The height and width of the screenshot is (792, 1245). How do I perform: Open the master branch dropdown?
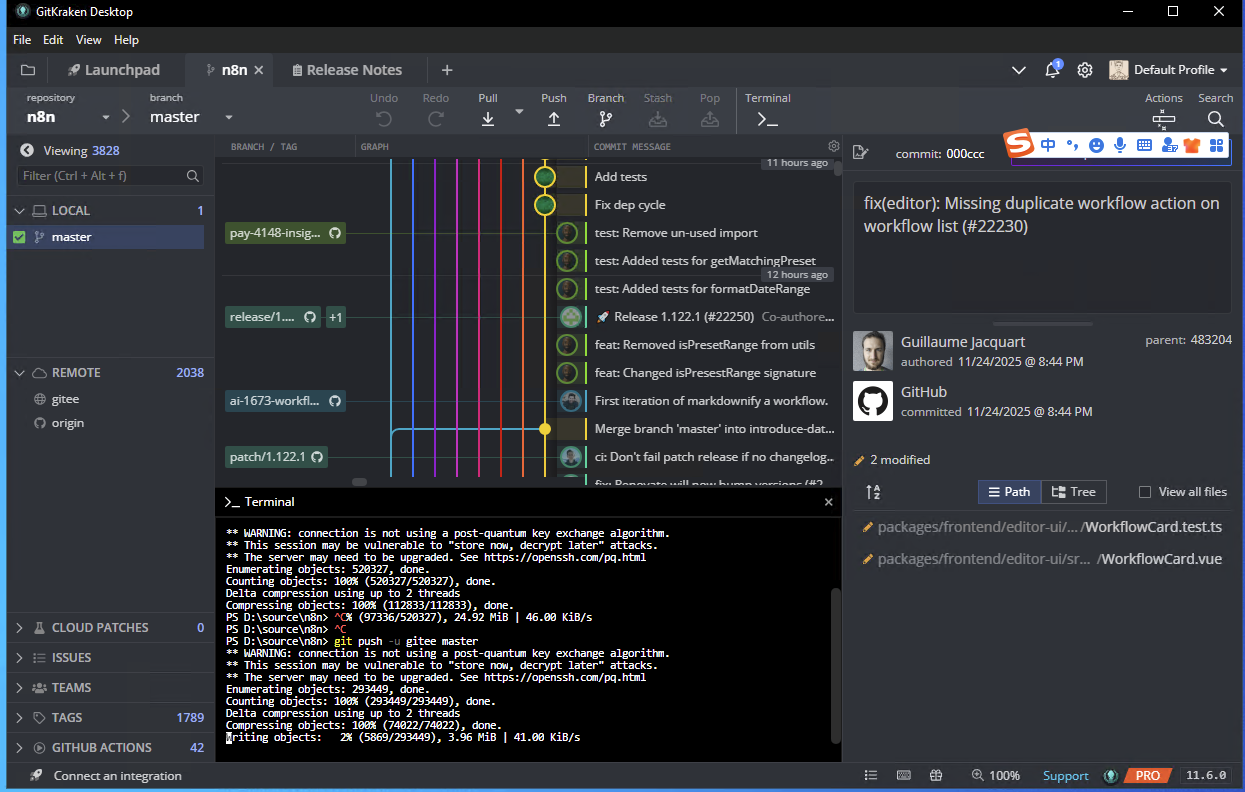[x=229, y=118]
